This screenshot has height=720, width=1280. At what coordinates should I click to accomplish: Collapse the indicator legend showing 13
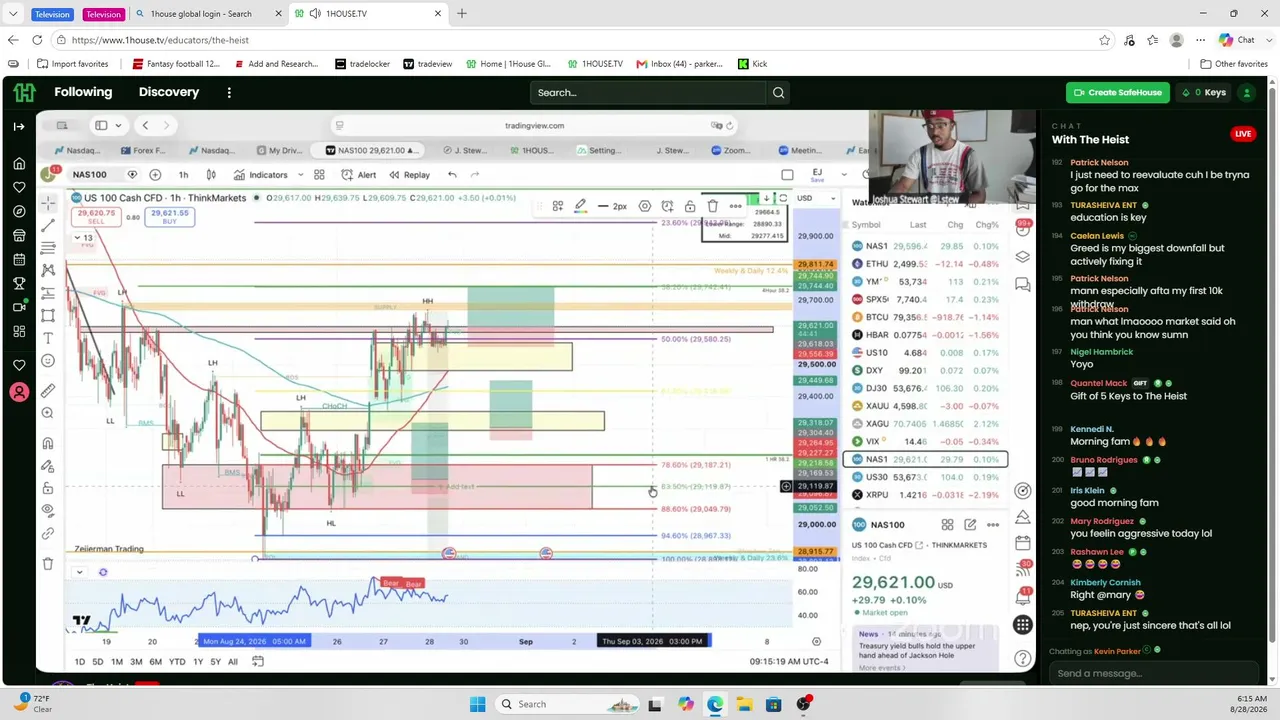83,238
